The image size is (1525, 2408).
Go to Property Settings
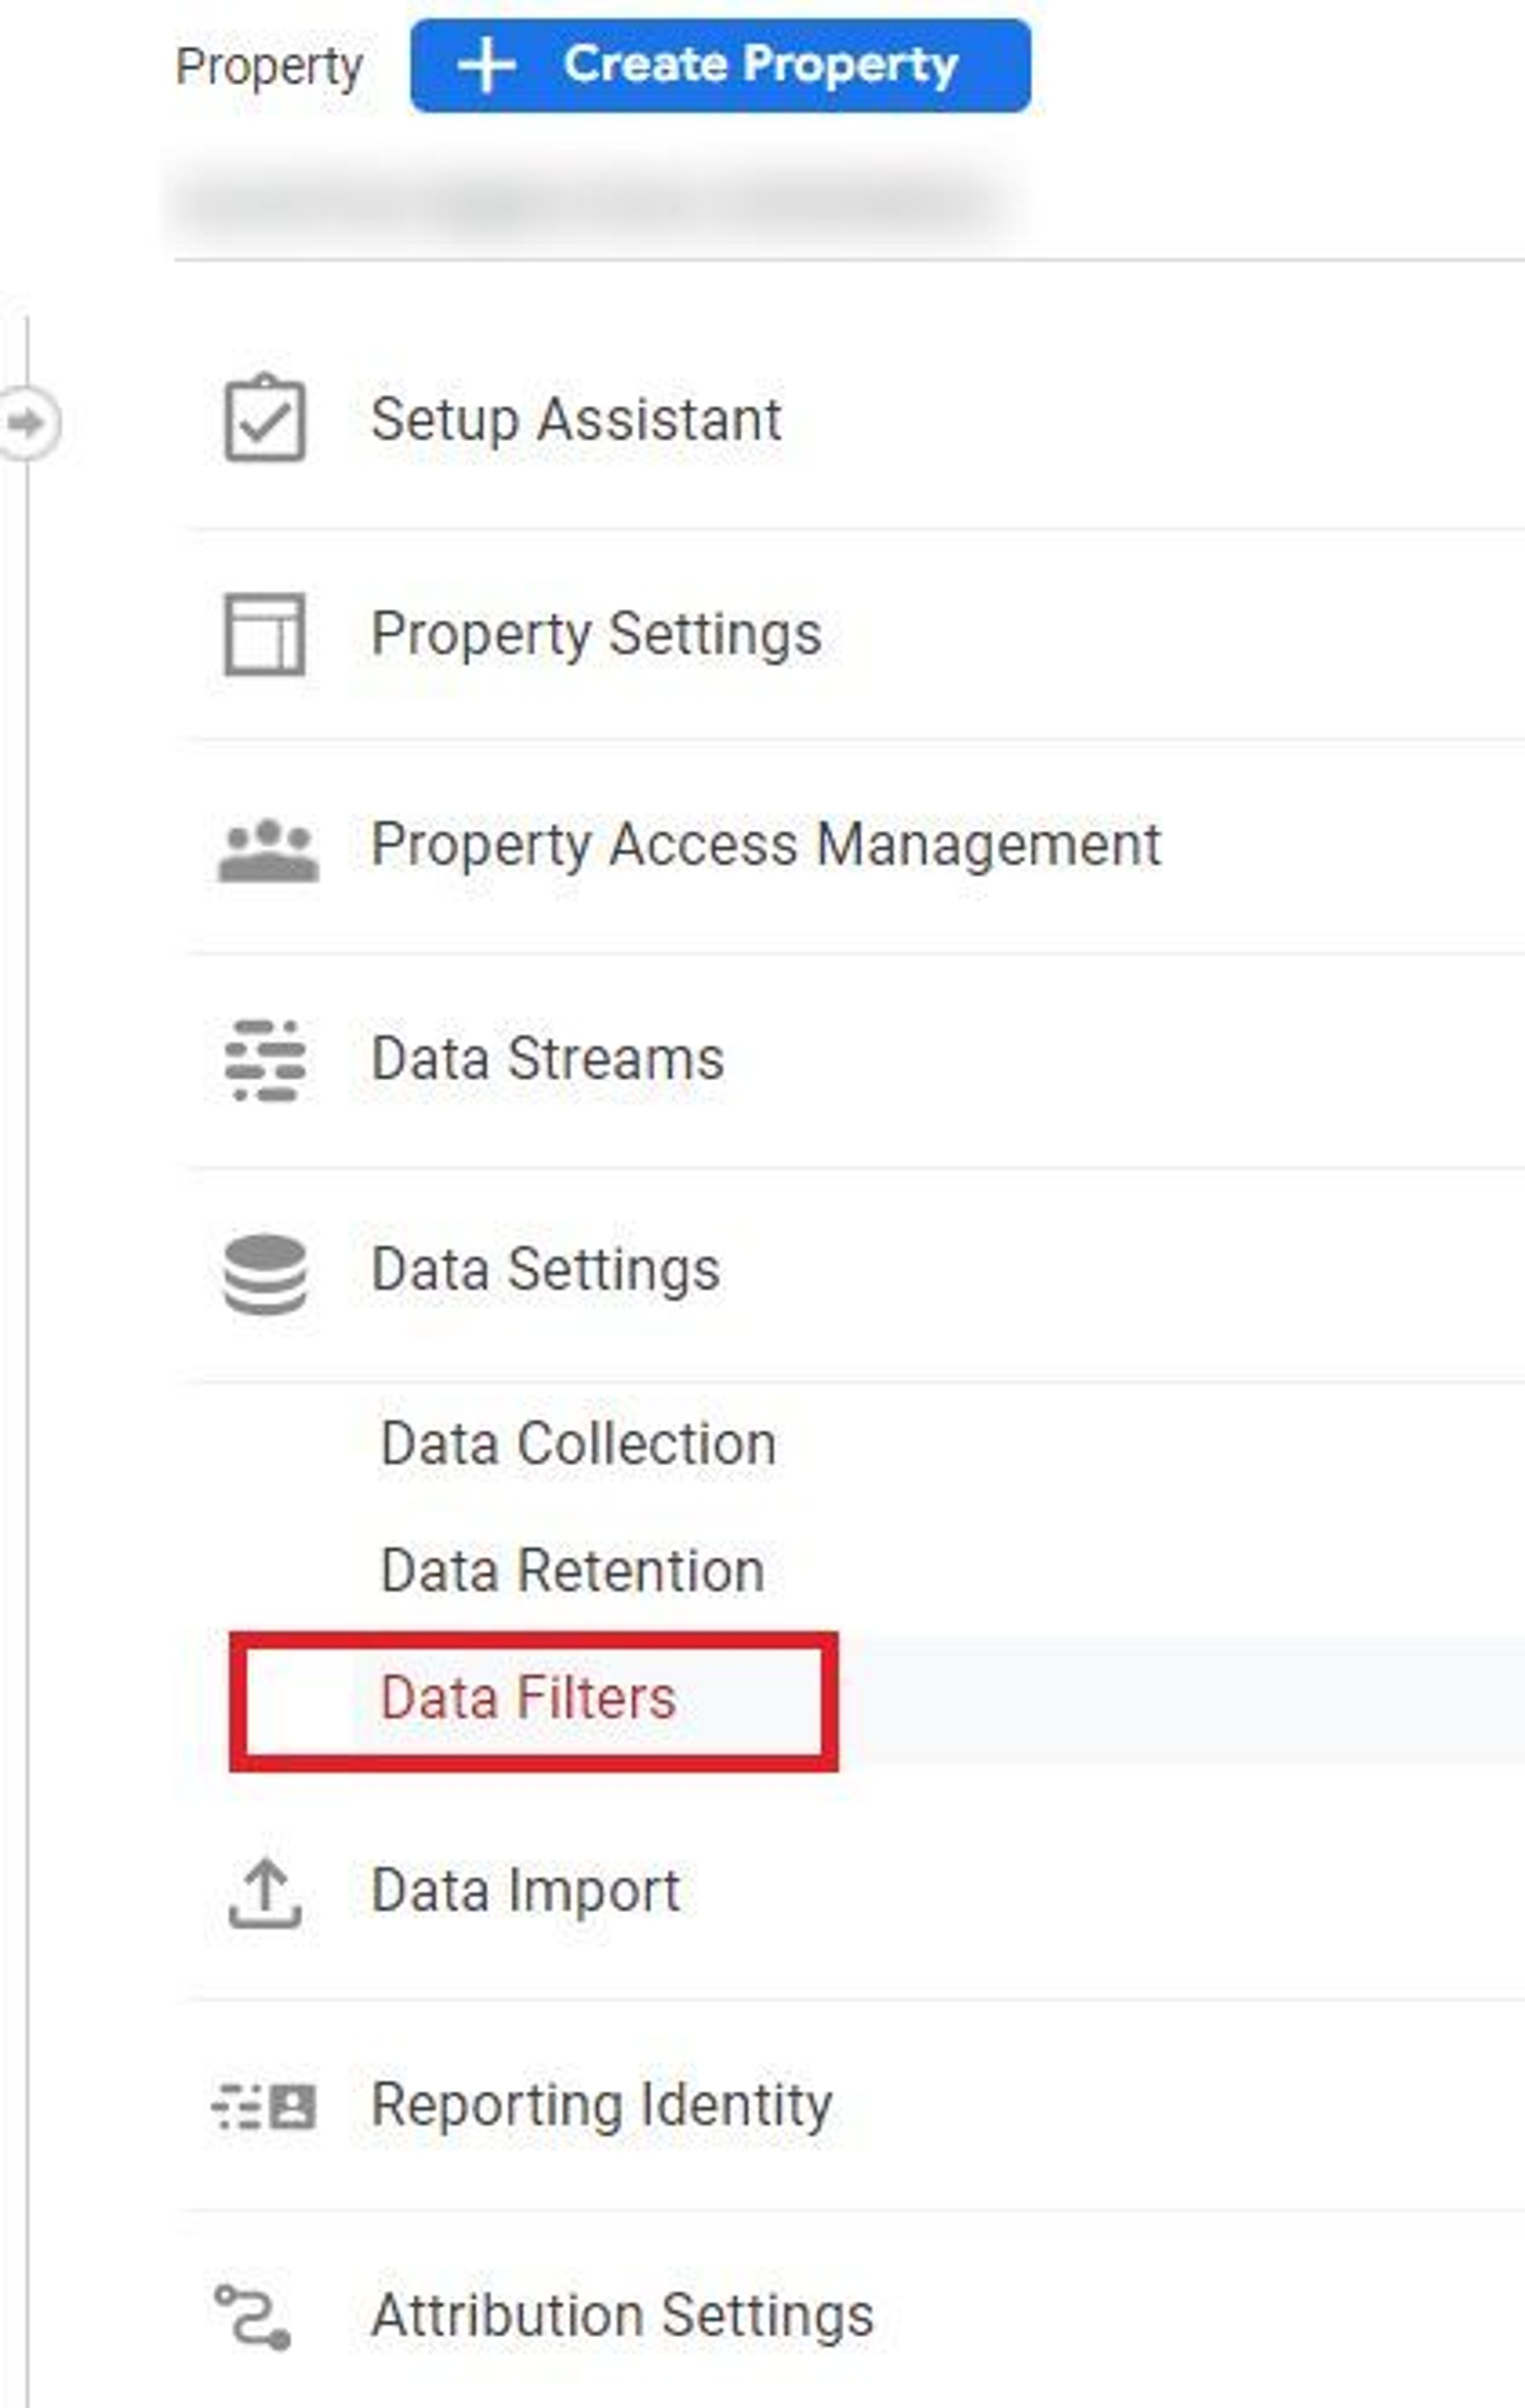[x=596, y=634]
